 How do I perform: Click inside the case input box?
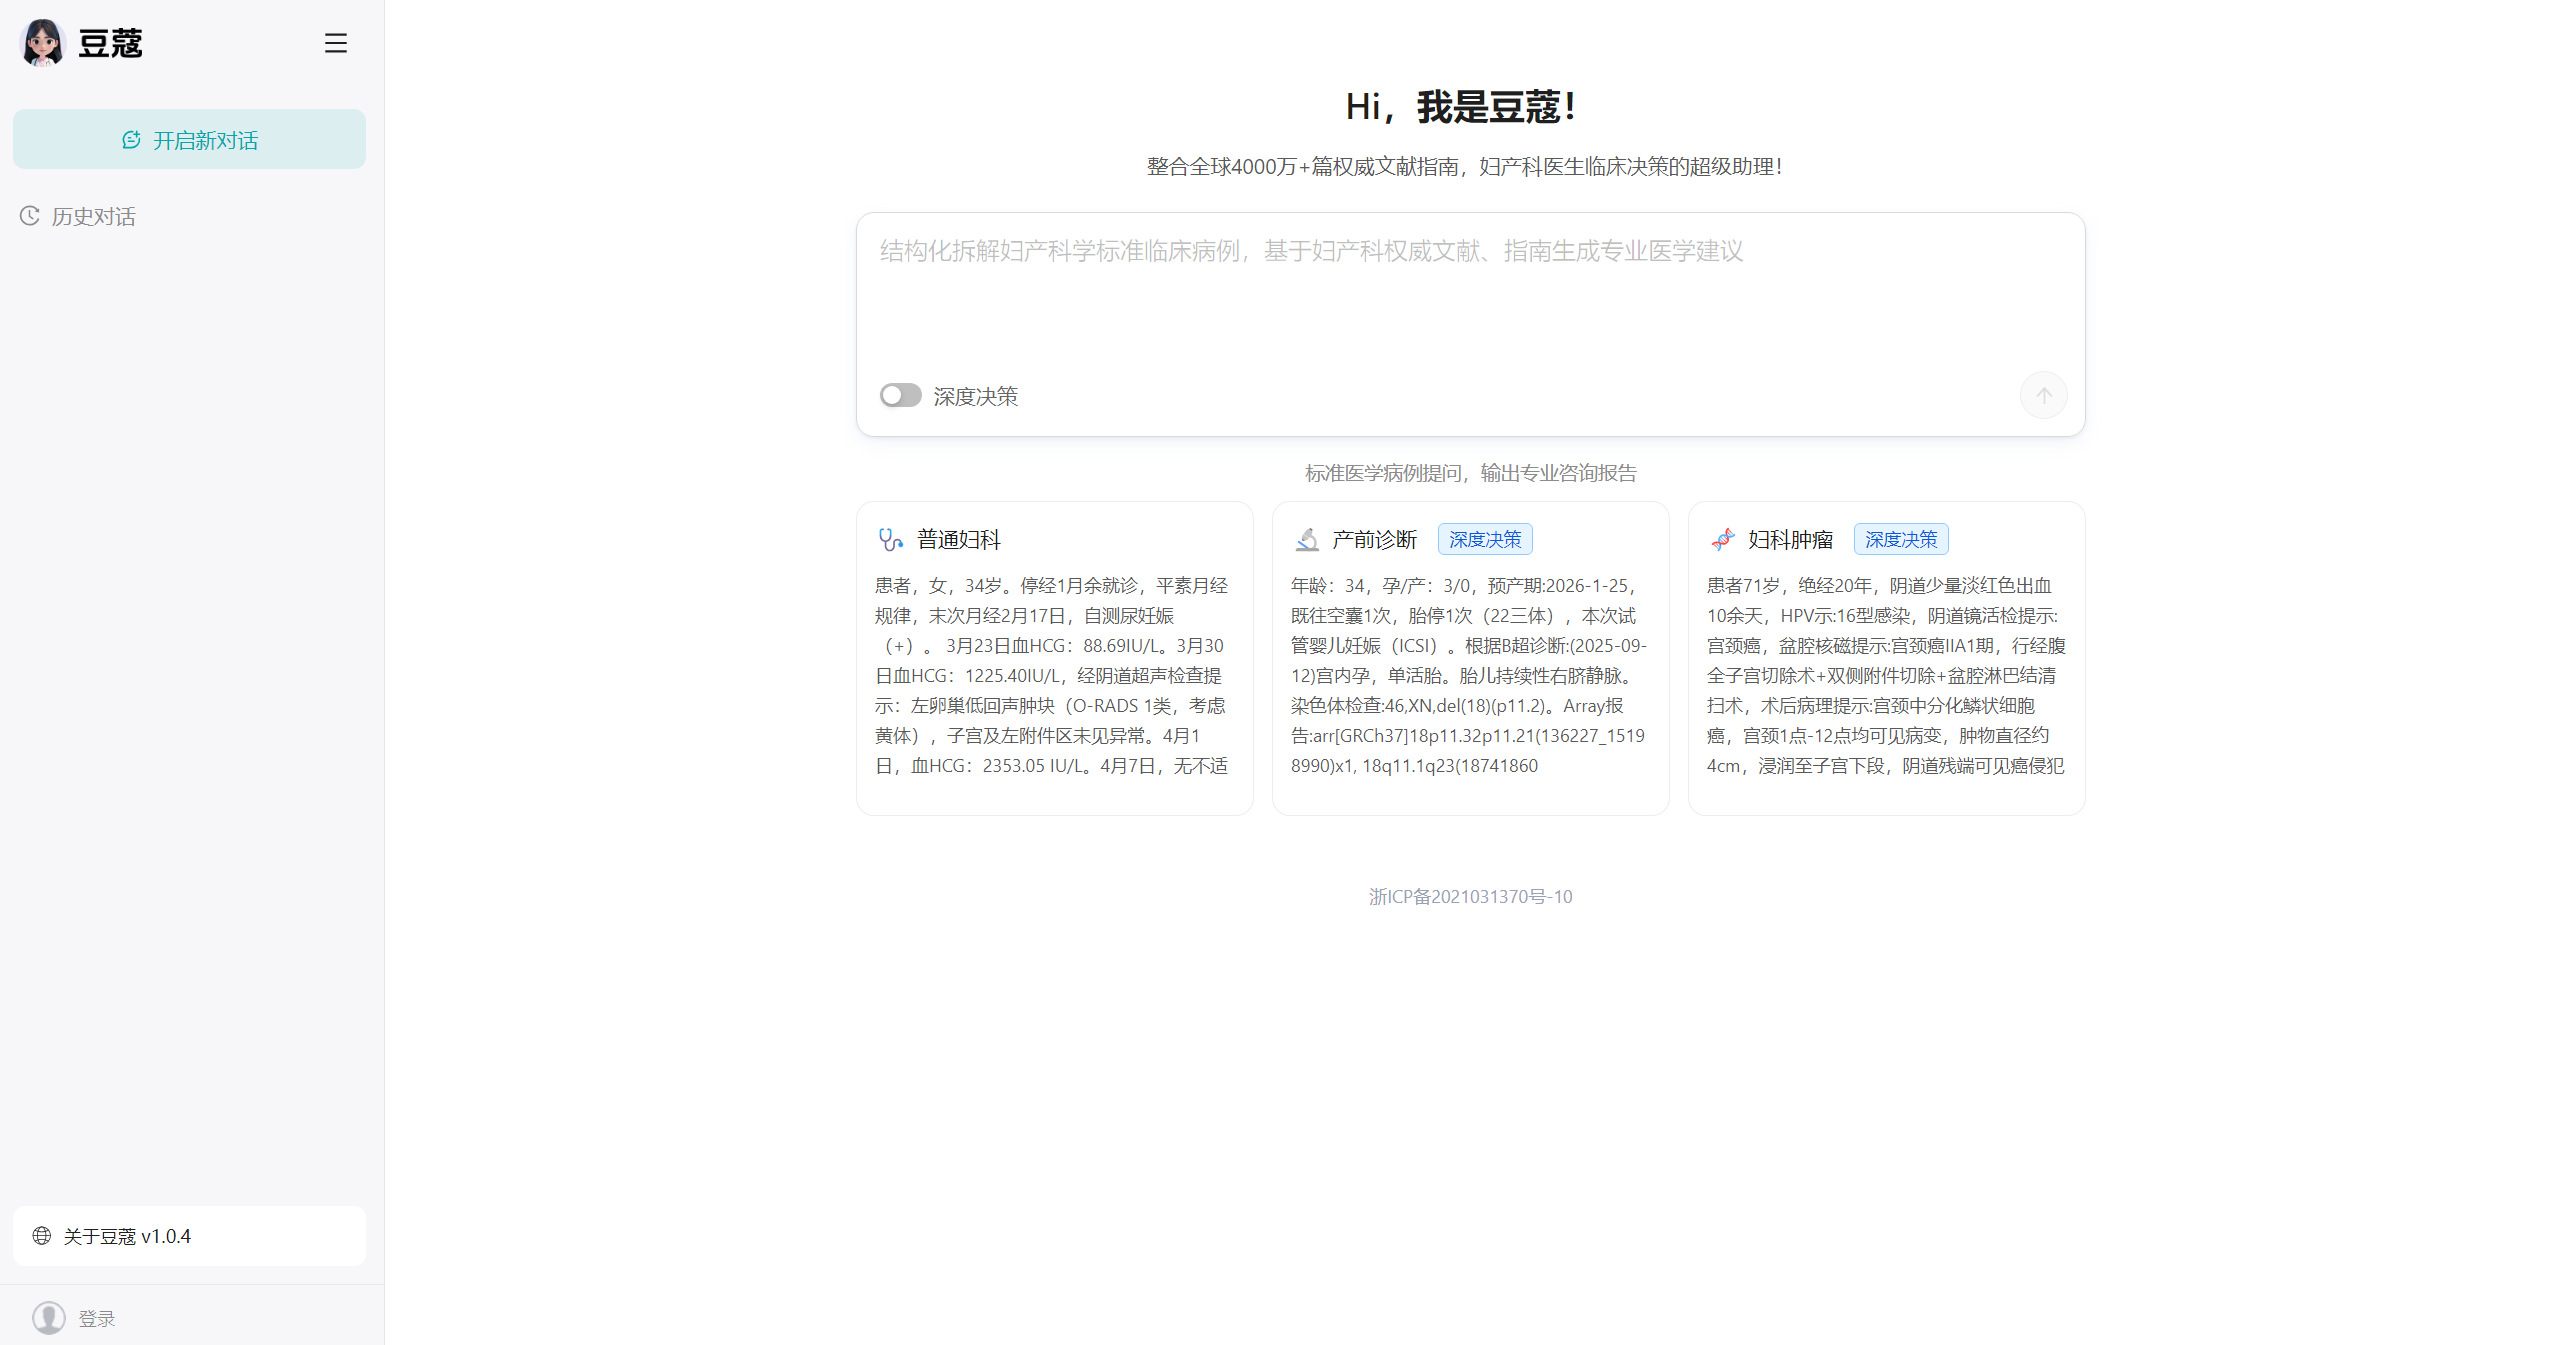(1468, 290)
